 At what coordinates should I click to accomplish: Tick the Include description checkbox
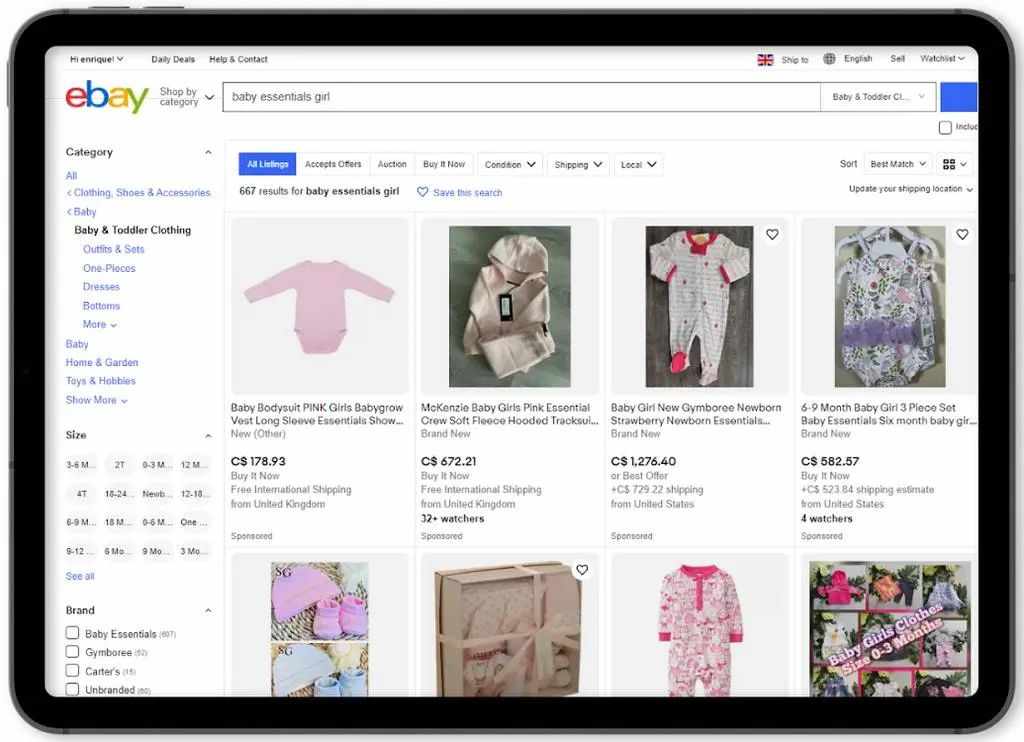click(x=945, y=127)
